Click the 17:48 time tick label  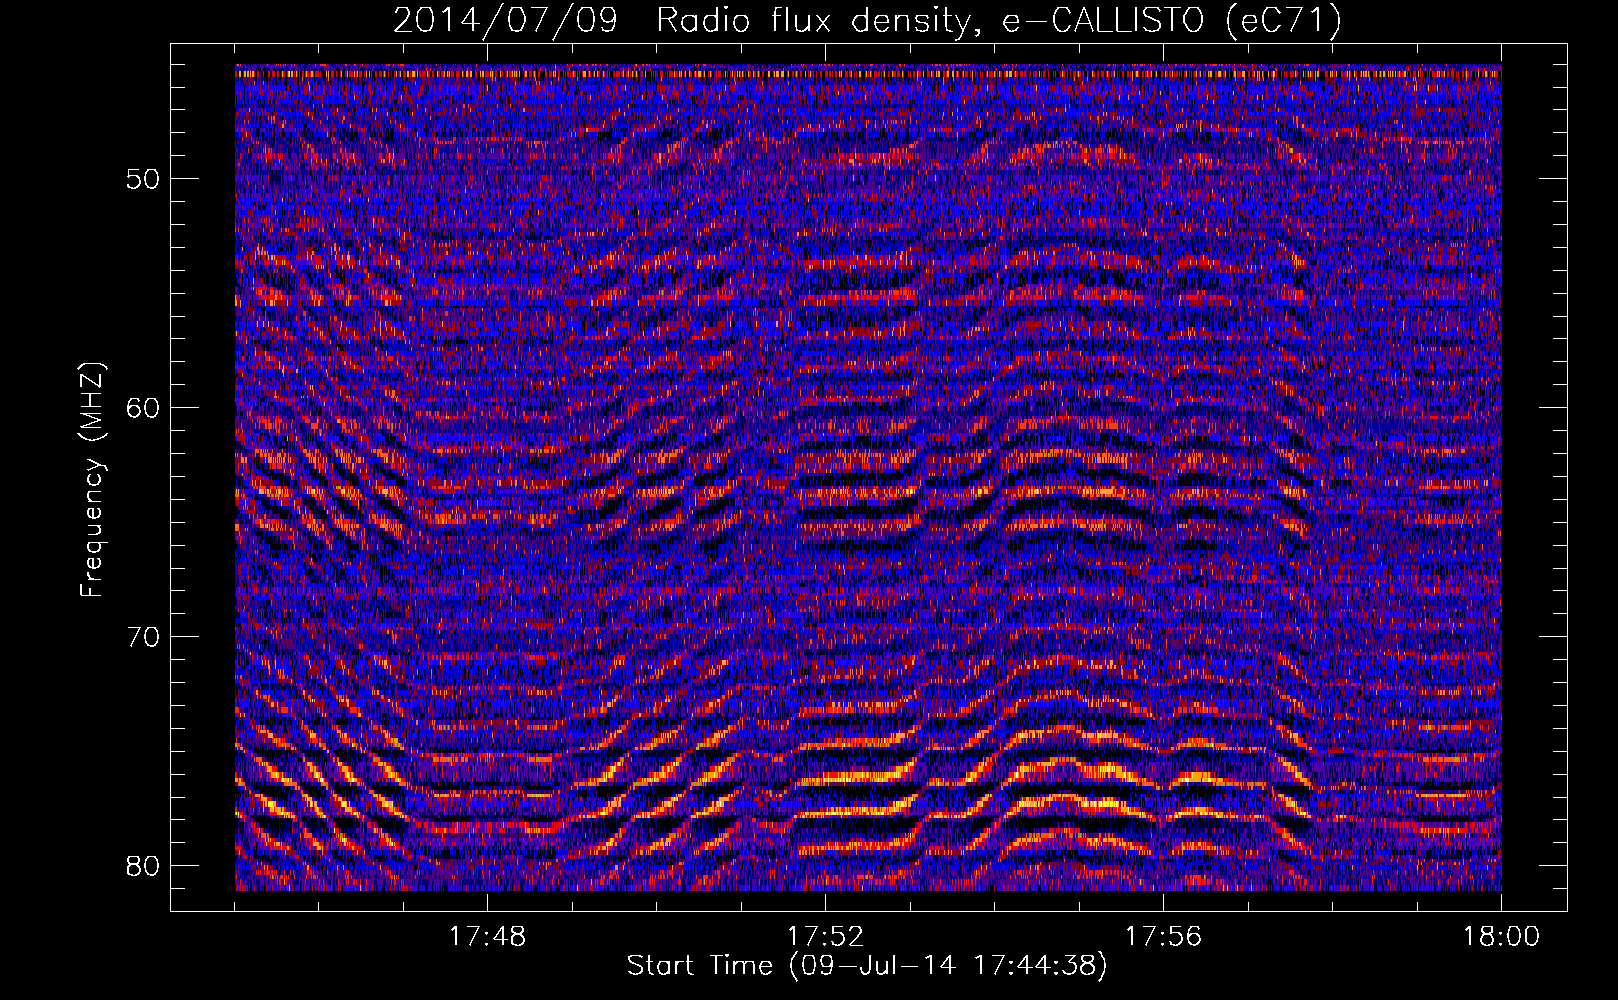click(487, 937)
